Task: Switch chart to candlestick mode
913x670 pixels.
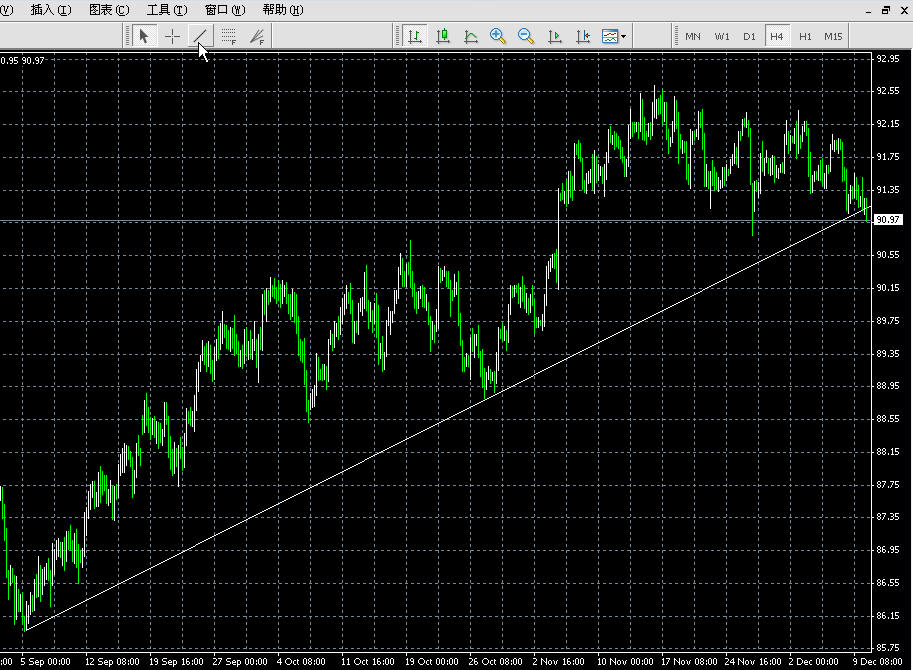Action: (x=443, y=36)
